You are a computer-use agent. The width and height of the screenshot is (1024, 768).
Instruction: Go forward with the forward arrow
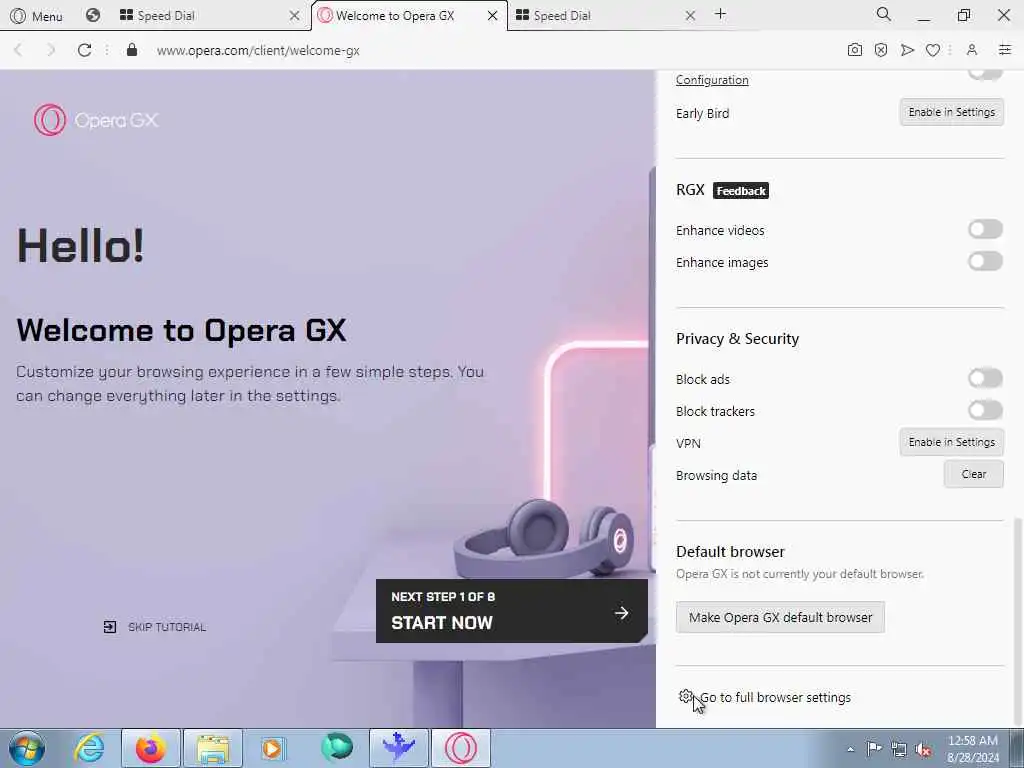[51, 50]
